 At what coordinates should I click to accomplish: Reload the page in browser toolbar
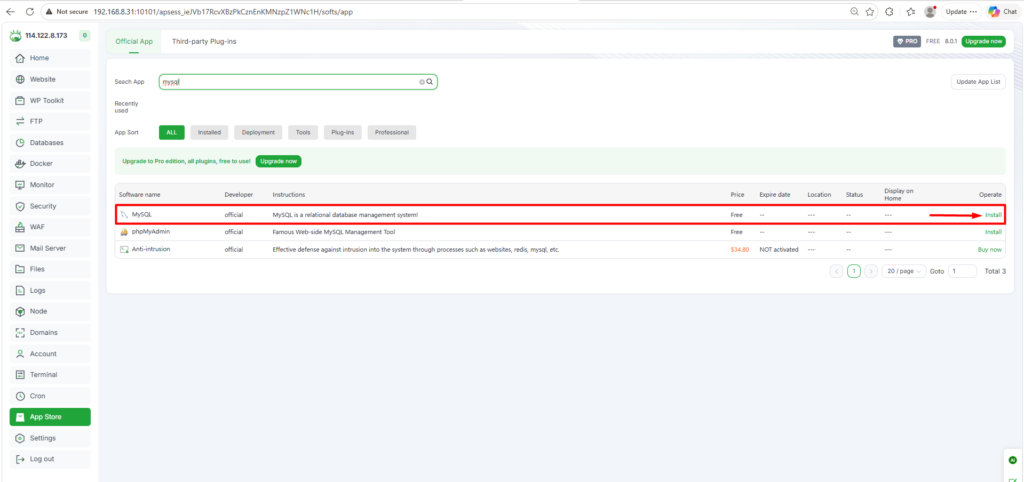(x=30, y=11)
